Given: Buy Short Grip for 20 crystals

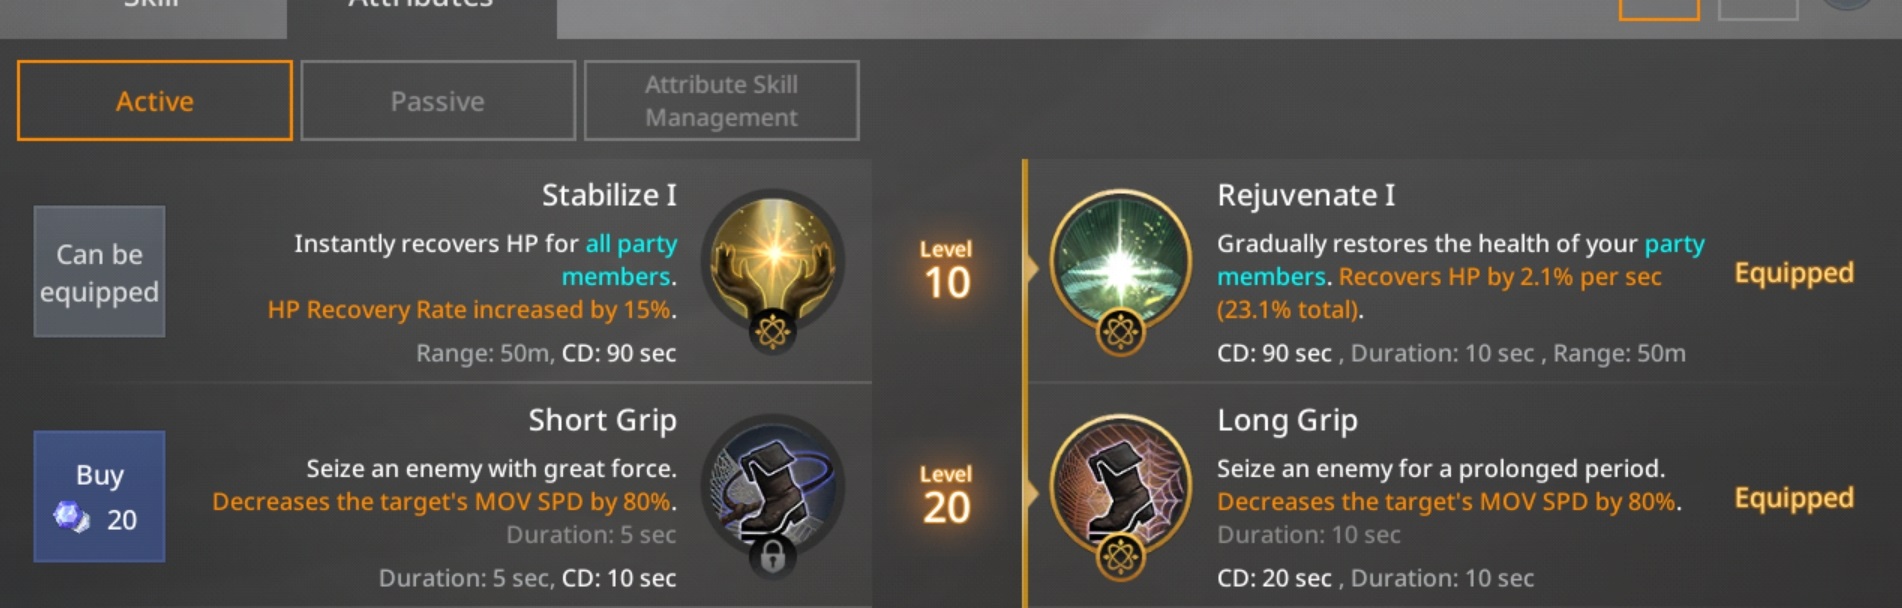Looking at the screenshot, I should pyautogui.click(x=99, y=497).
